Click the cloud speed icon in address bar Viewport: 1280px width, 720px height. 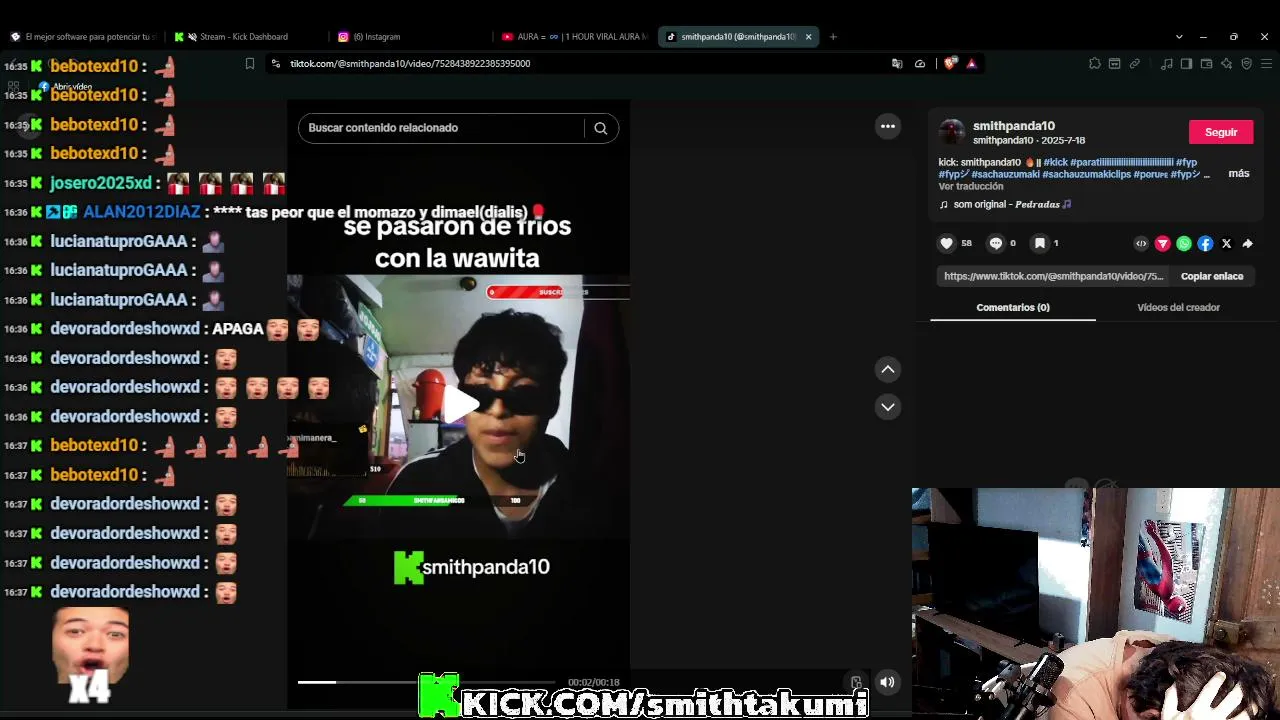tap(920, 63)
